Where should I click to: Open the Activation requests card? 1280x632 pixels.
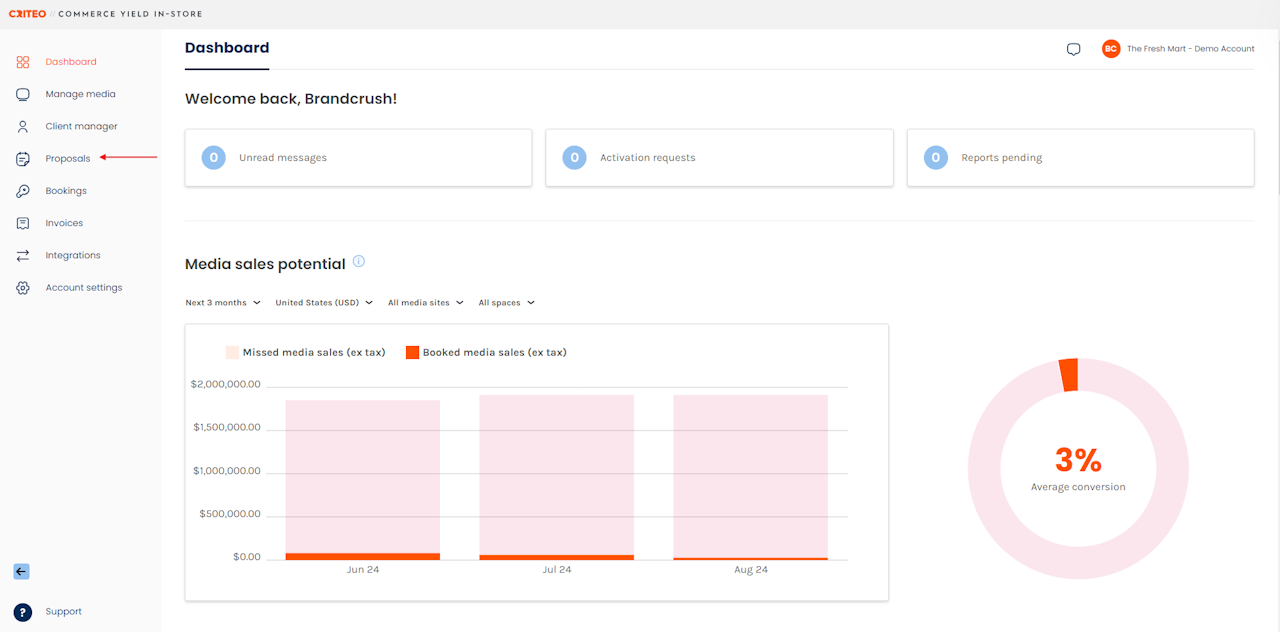click(719, 157)
